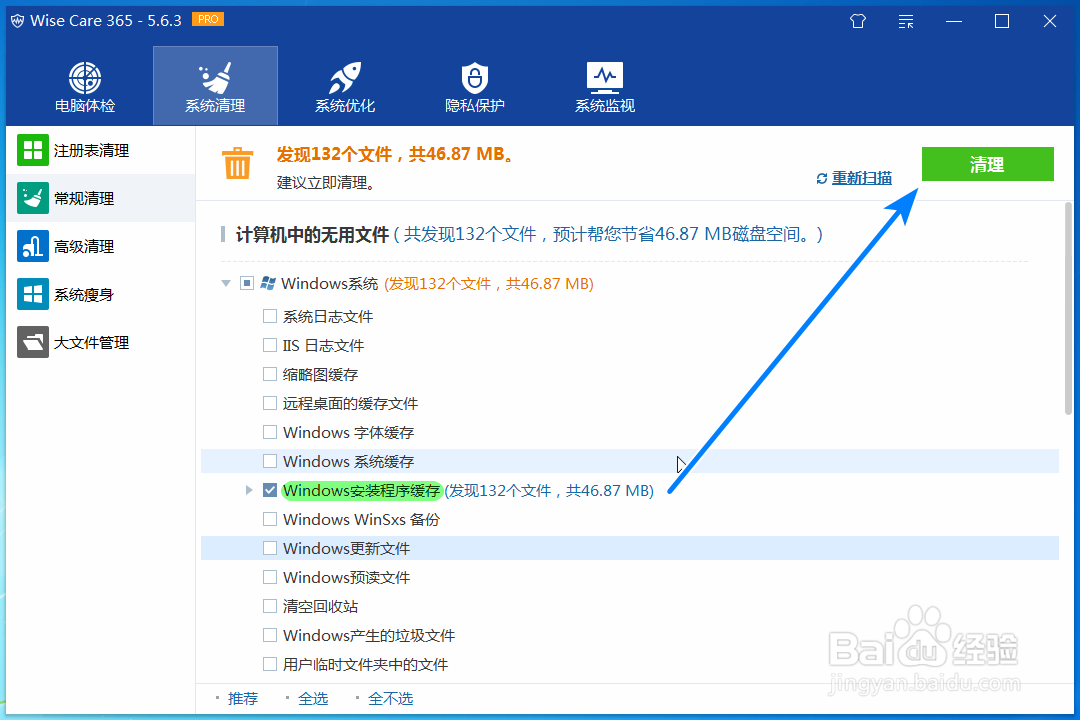1080x720 pixels.
Task: Switch to the 系统优化 (System Tuneup) rocket icon
Action: click(x=344, y=85)
